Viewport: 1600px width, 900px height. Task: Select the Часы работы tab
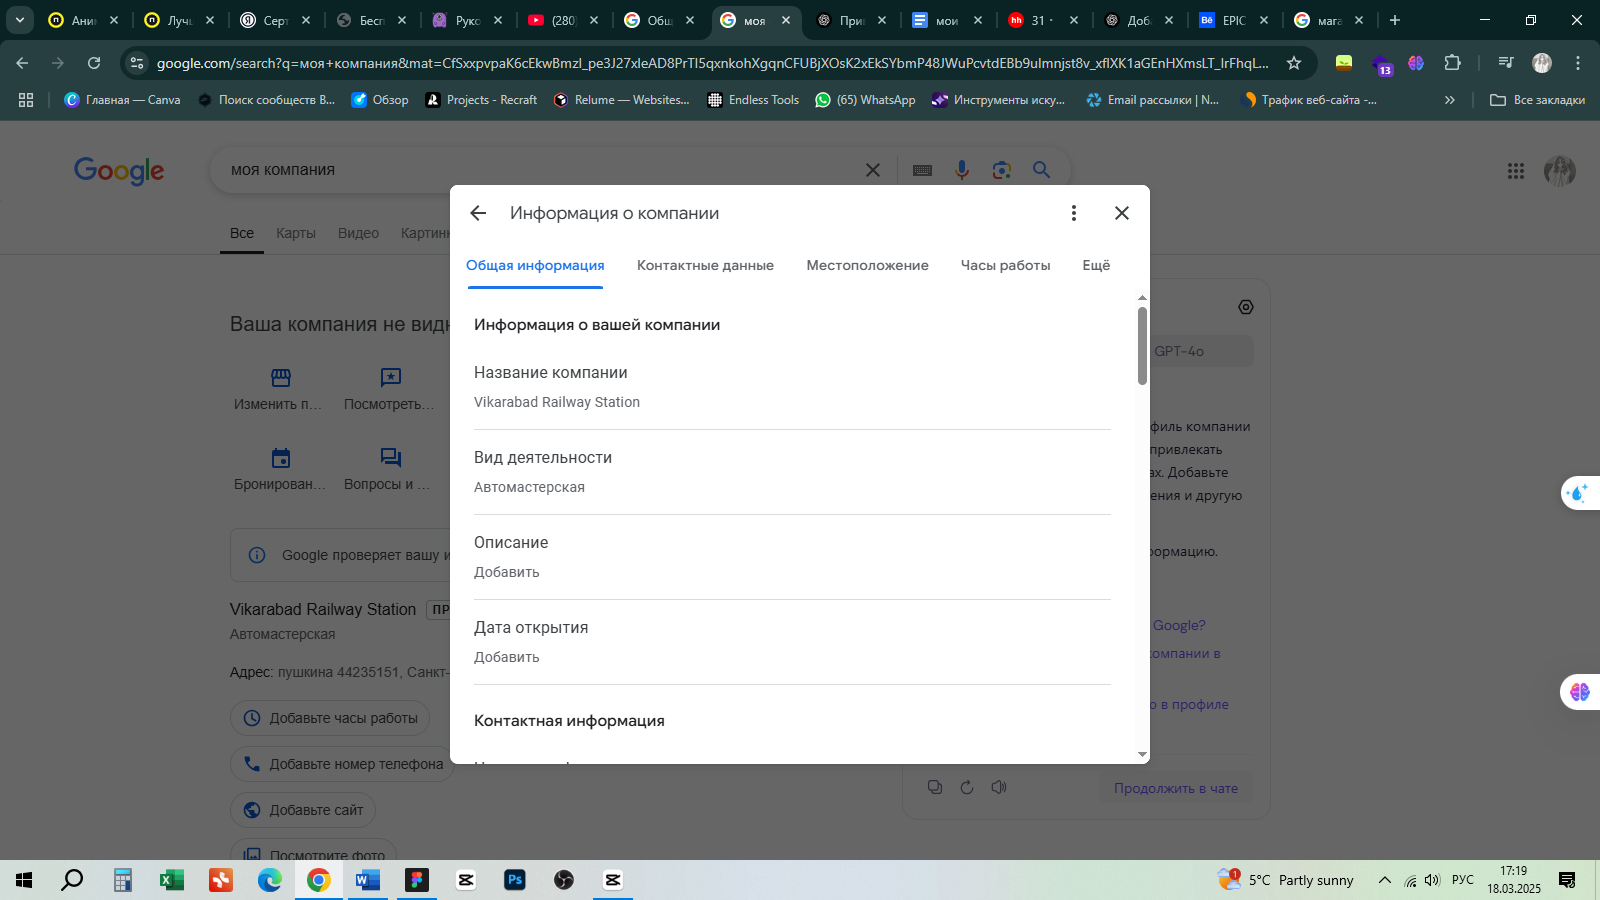1005,265
